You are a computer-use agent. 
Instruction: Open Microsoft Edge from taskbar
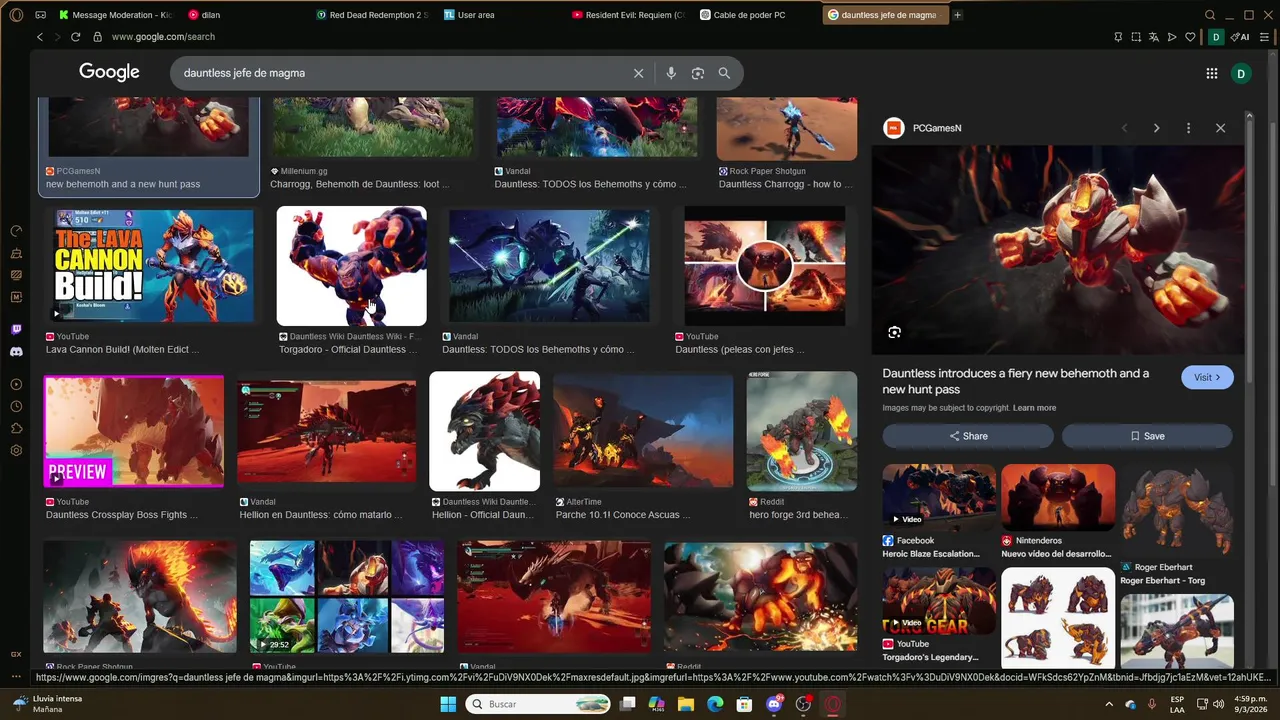click(x=715, y=704)
